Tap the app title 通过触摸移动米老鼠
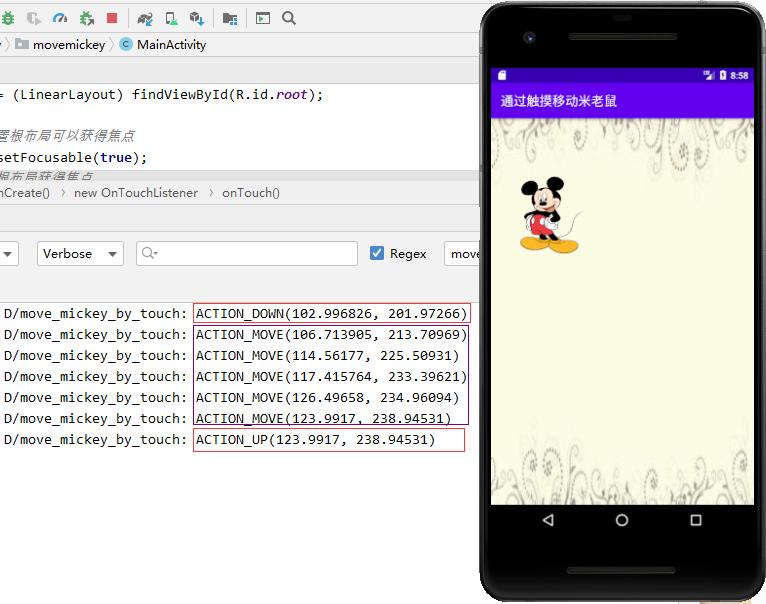This screenshot has height=604, width=766. [558, 101]
